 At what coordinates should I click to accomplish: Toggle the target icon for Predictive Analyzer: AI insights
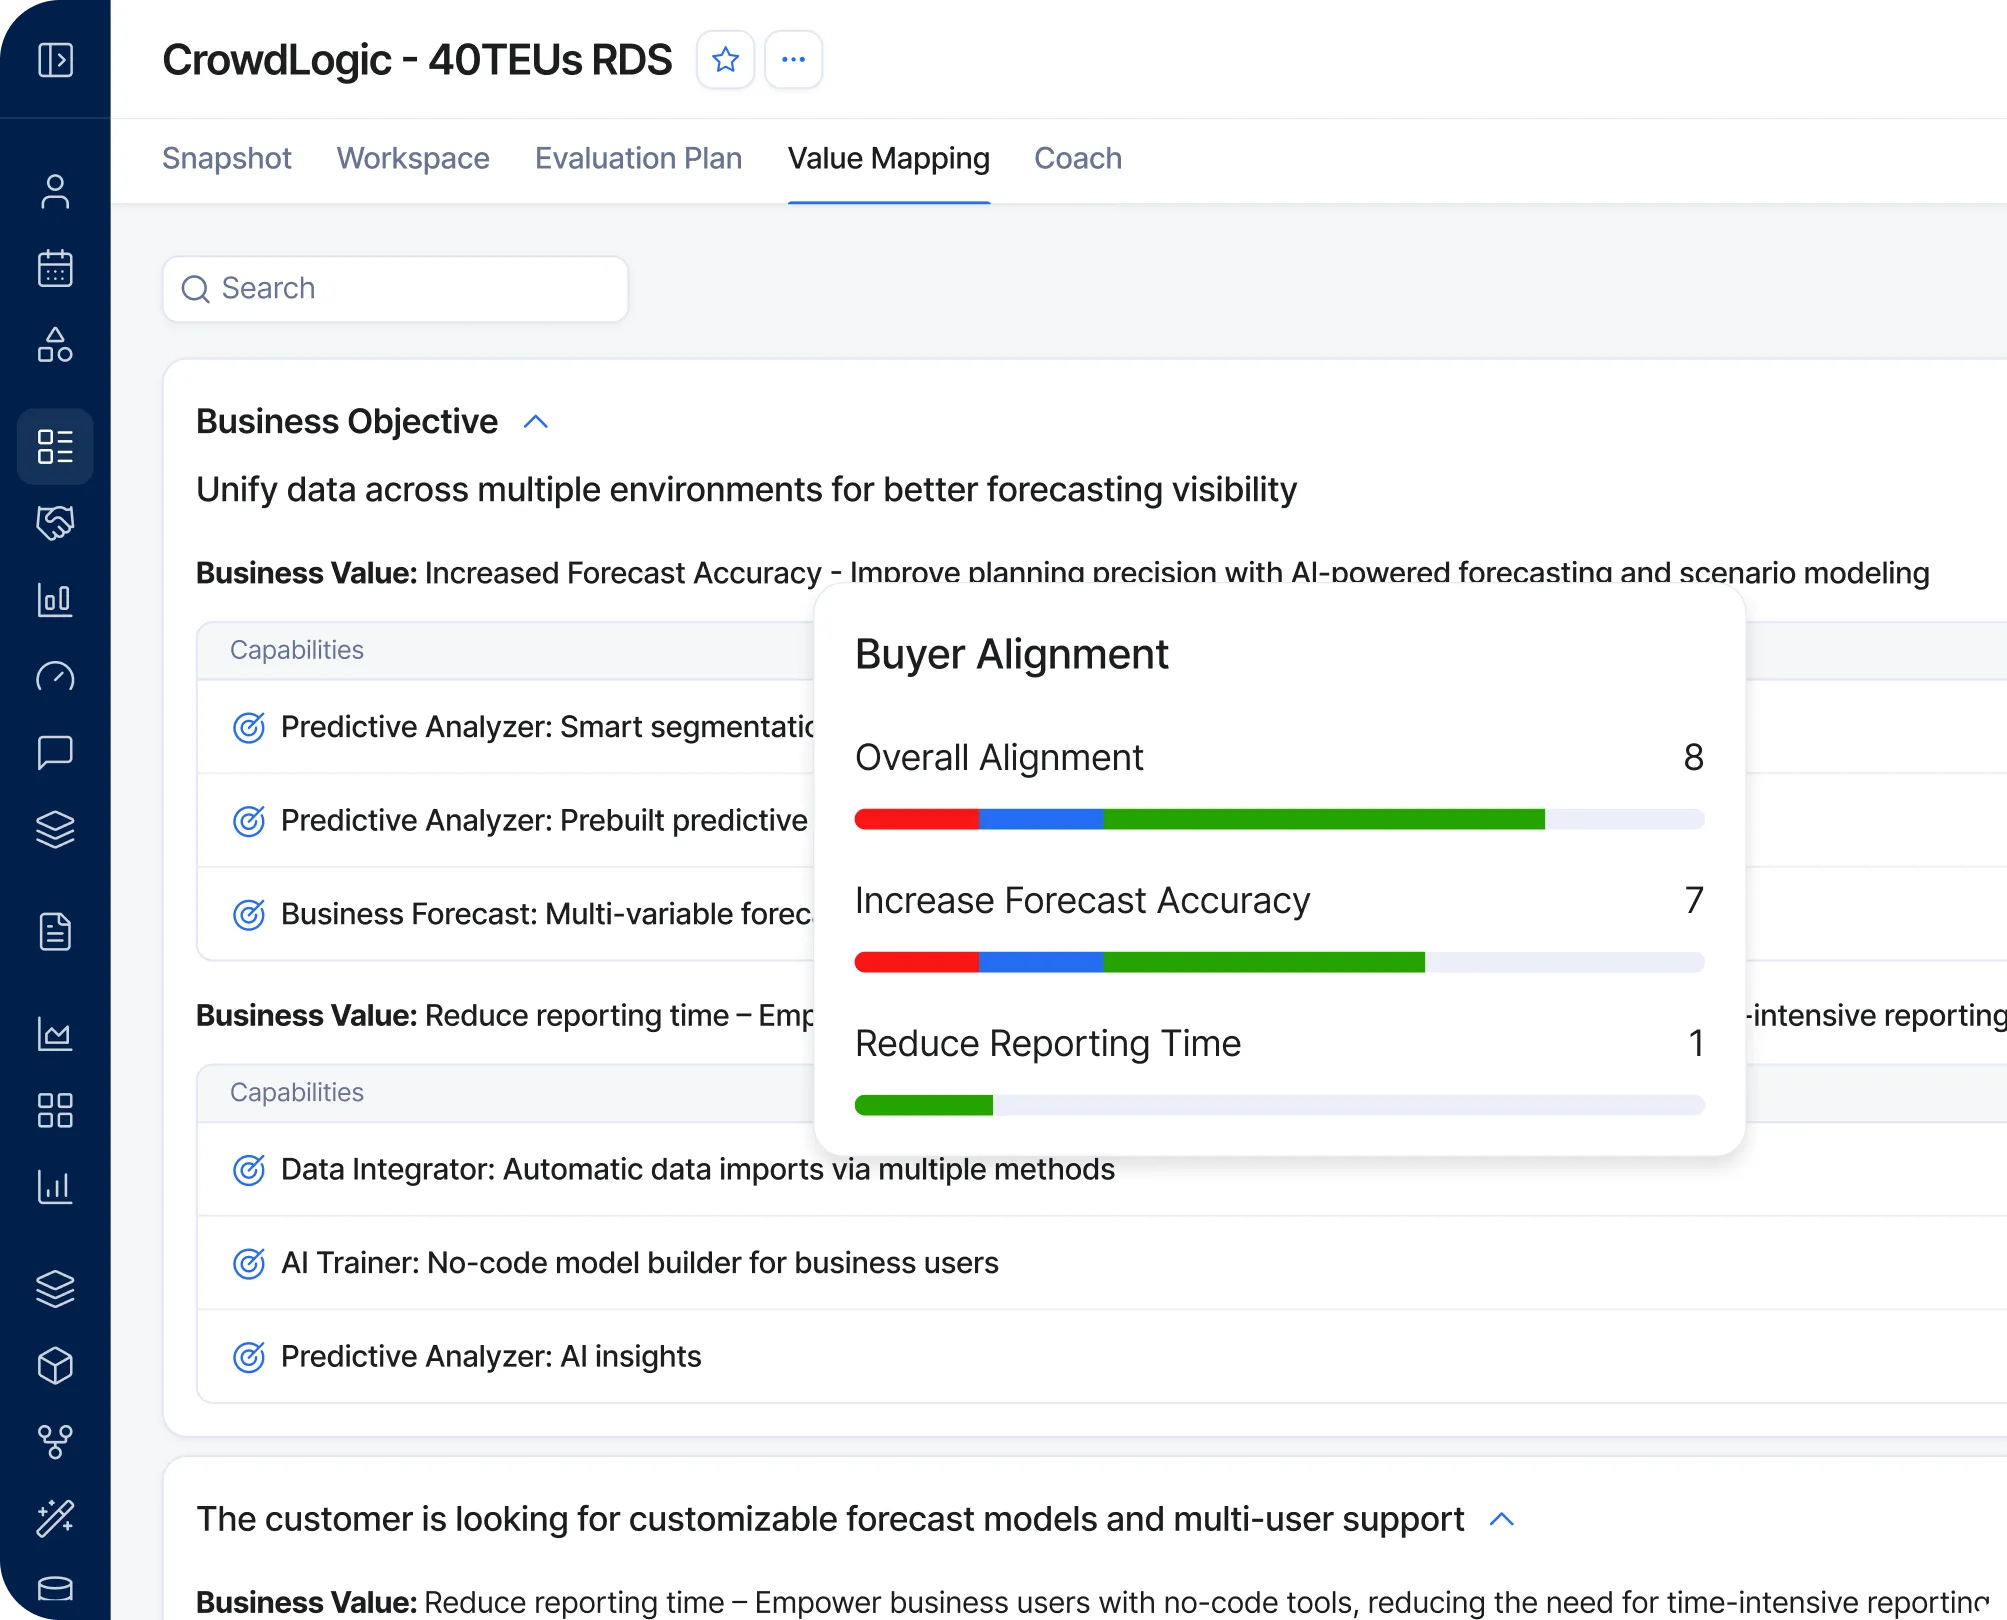tap(249, 1357)
